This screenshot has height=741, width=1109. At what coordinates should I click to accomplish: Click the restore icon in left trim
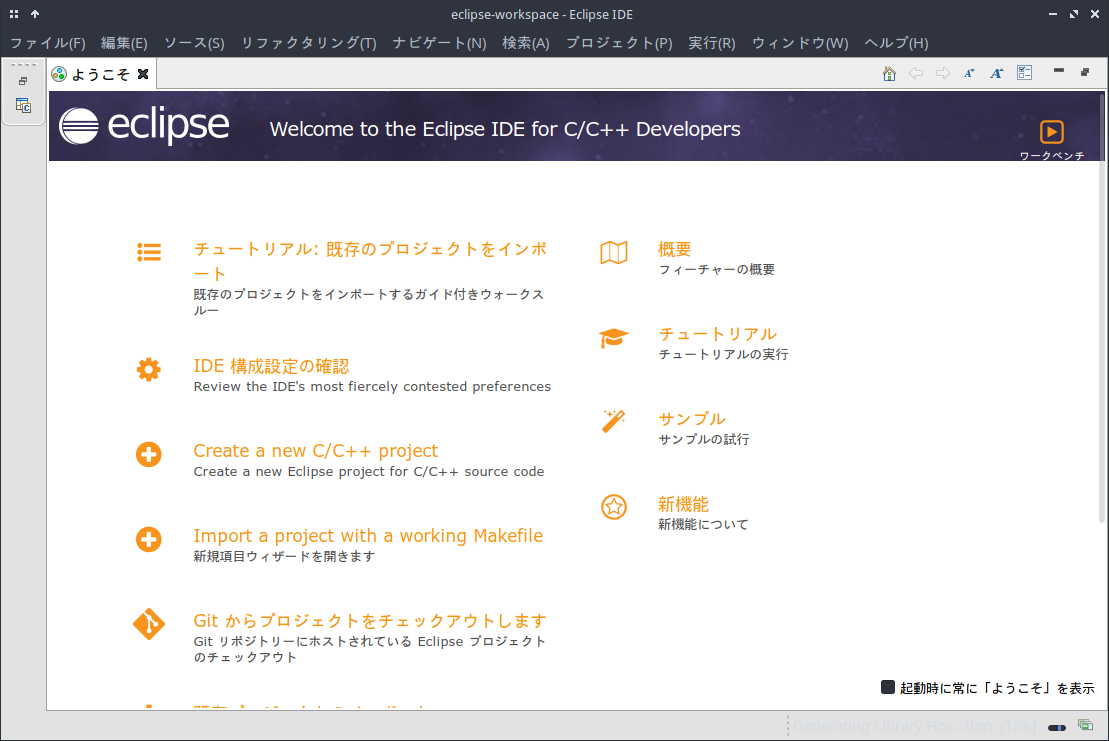[x=23, y=81]
